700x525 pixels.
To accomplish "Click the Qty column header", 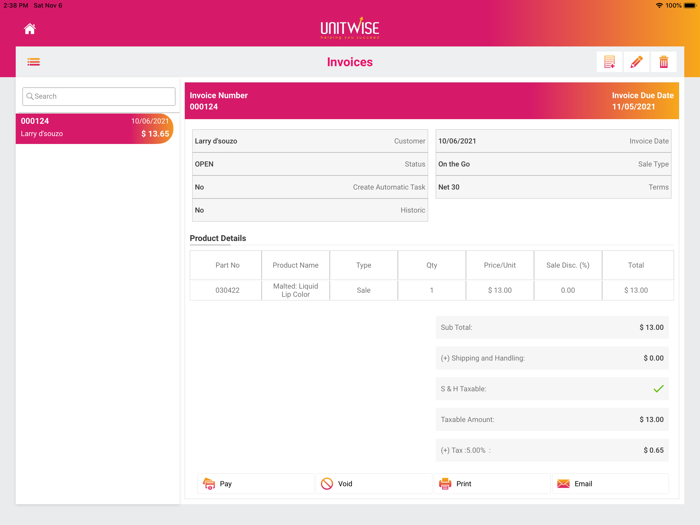I will 432,265.
